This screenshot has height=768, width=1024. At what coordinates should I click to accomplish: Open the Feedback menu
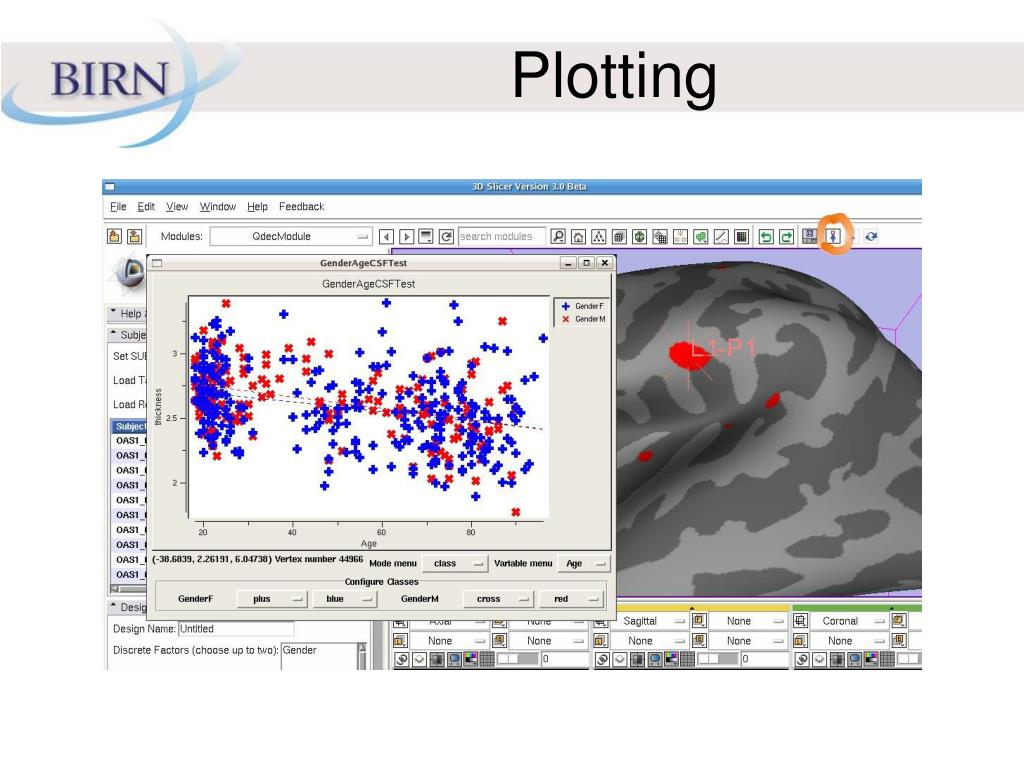point(301,206)
